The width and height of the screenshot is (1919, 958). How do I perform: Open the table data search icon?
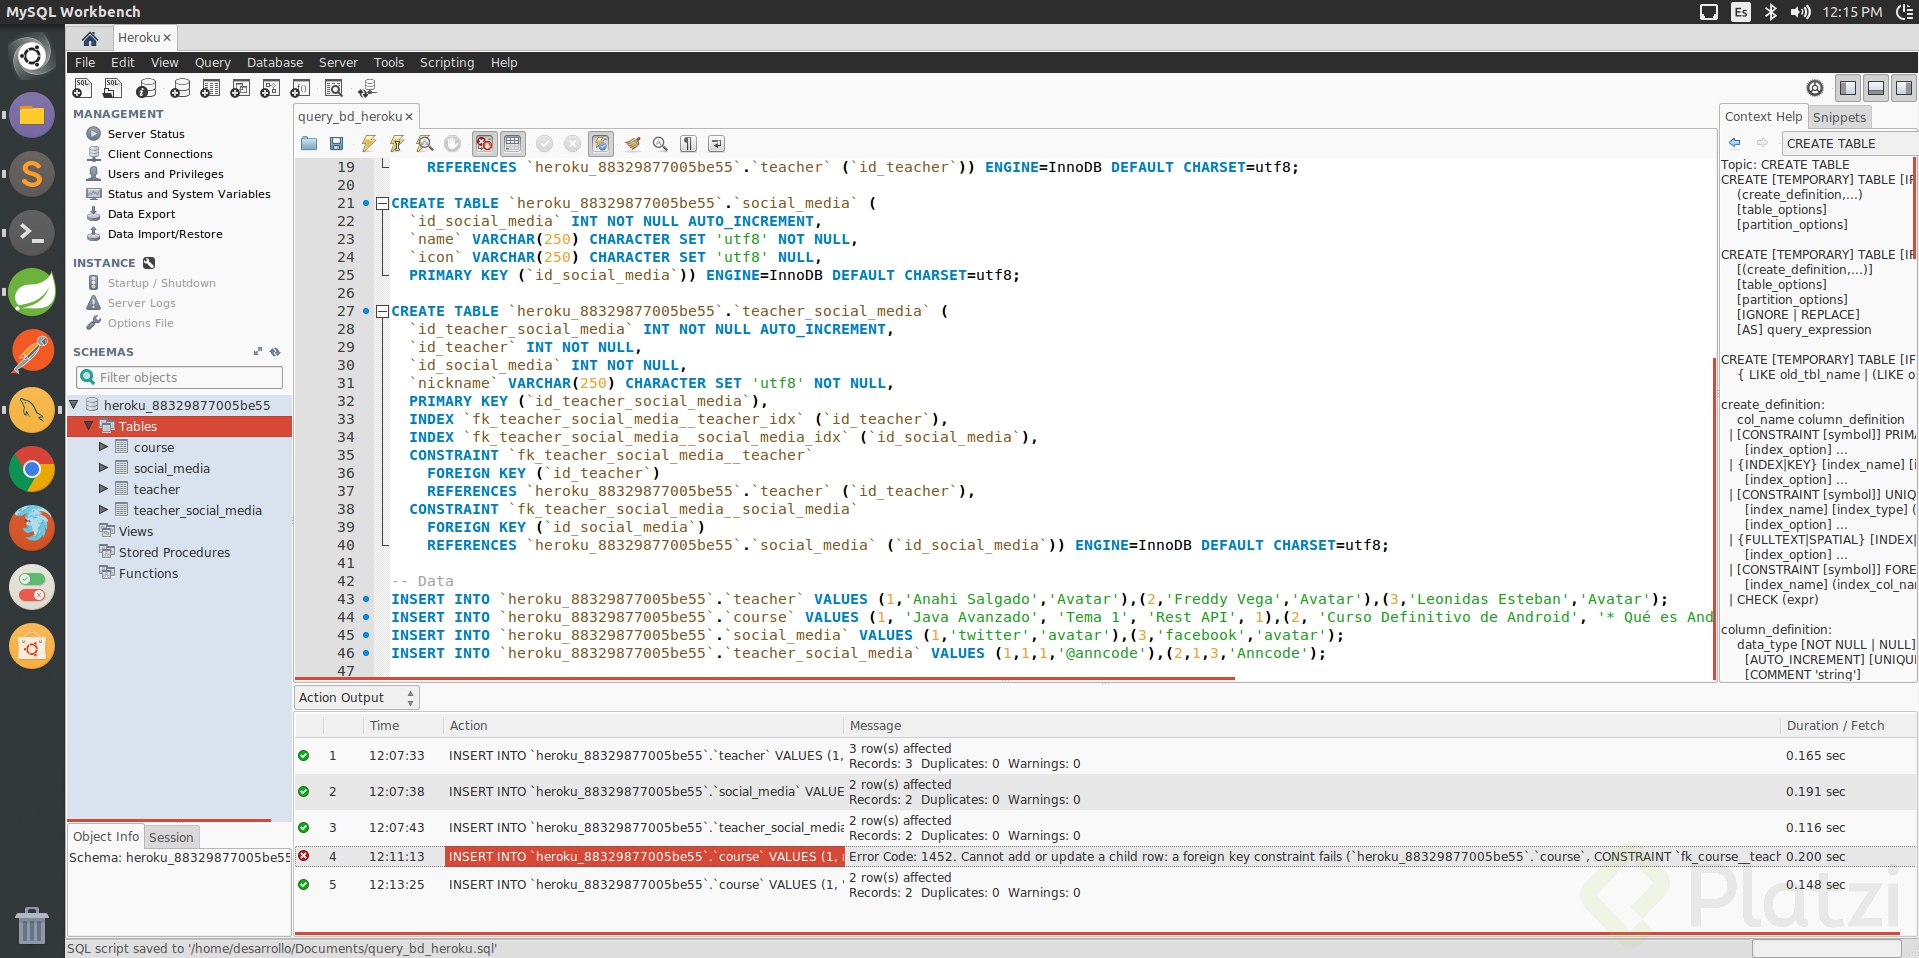(334, 89)
